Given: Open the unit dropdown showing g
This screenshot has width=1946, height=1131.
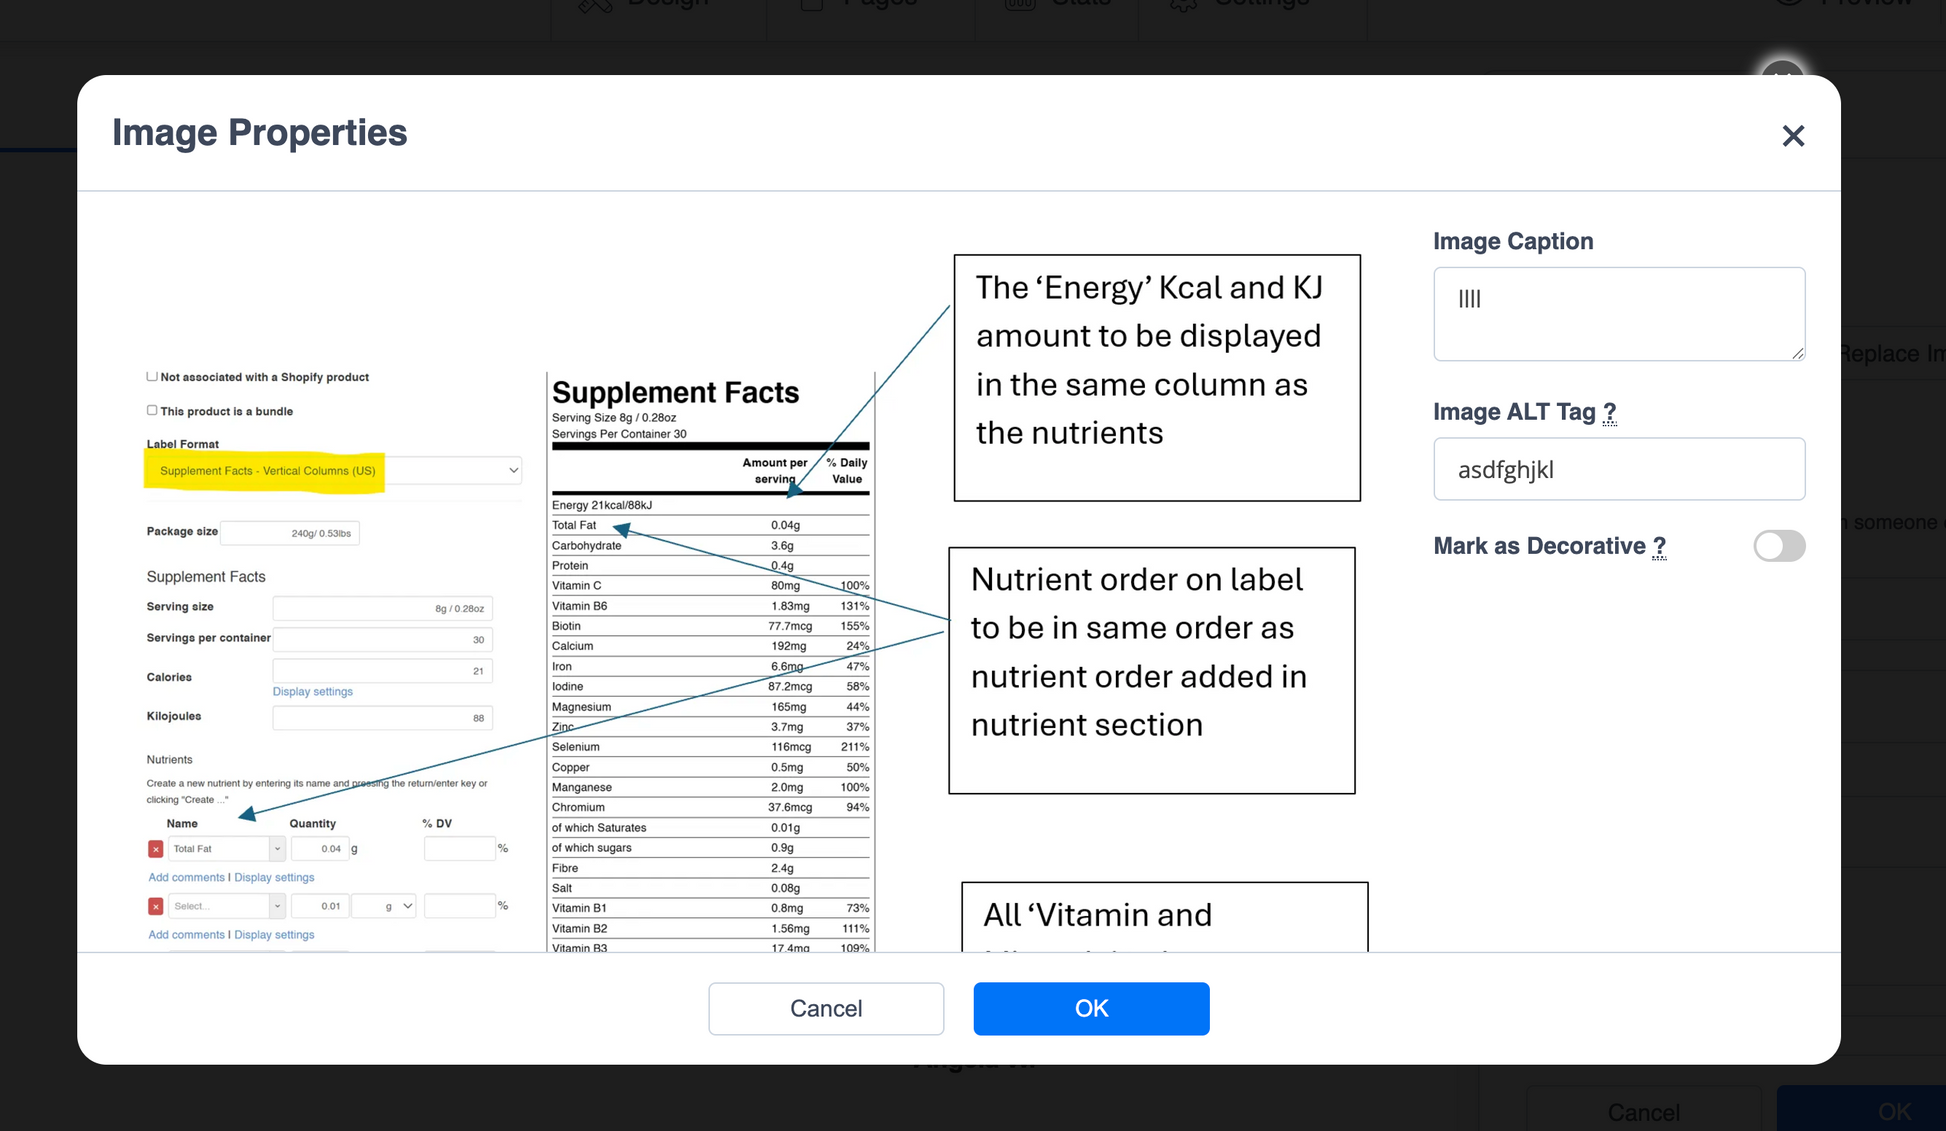Looking at the screenshot, I should pyautogui.click(x=396, y=906).
